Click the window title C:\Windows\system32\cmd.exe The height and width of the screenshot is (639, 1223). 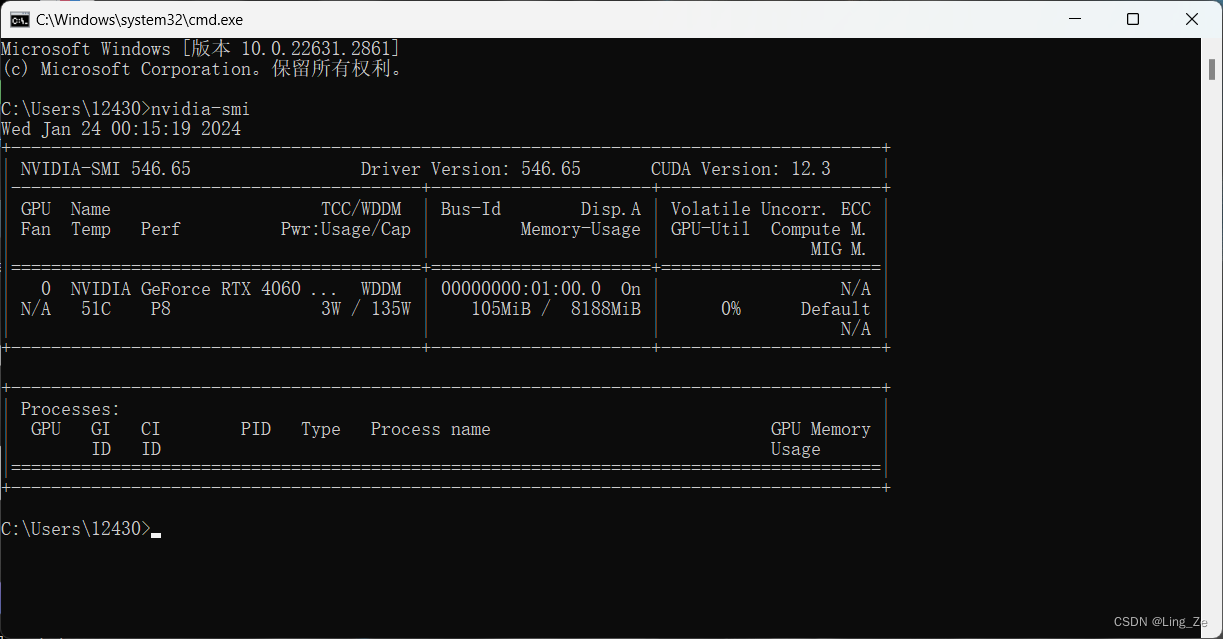[139, 19]
